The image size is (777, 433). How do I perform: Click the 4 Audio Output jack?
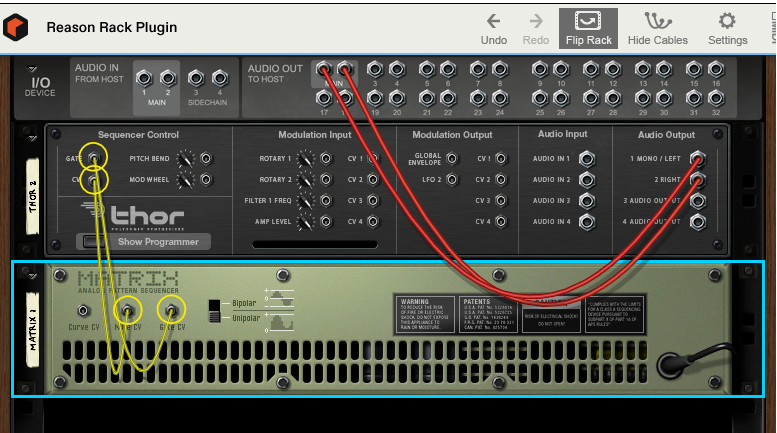tap(698, 222)
